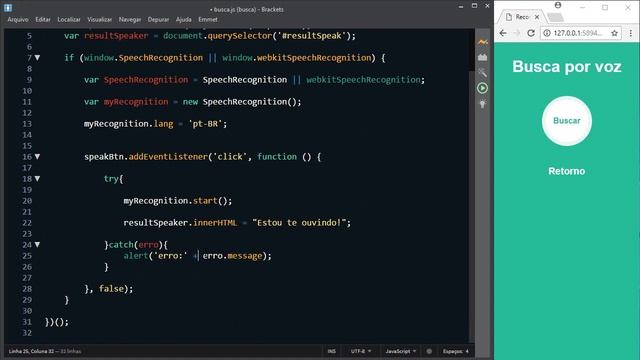
Task: Click the Buscar round button
Action: click(x=567, y=121)
